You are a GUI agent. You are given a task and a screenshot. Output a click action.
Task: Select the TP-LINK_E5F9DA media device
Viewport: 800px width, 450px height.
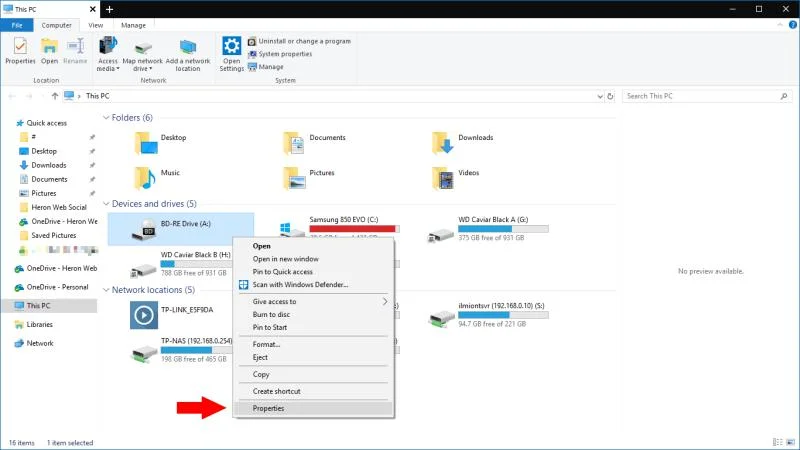(x=172, y=315)
